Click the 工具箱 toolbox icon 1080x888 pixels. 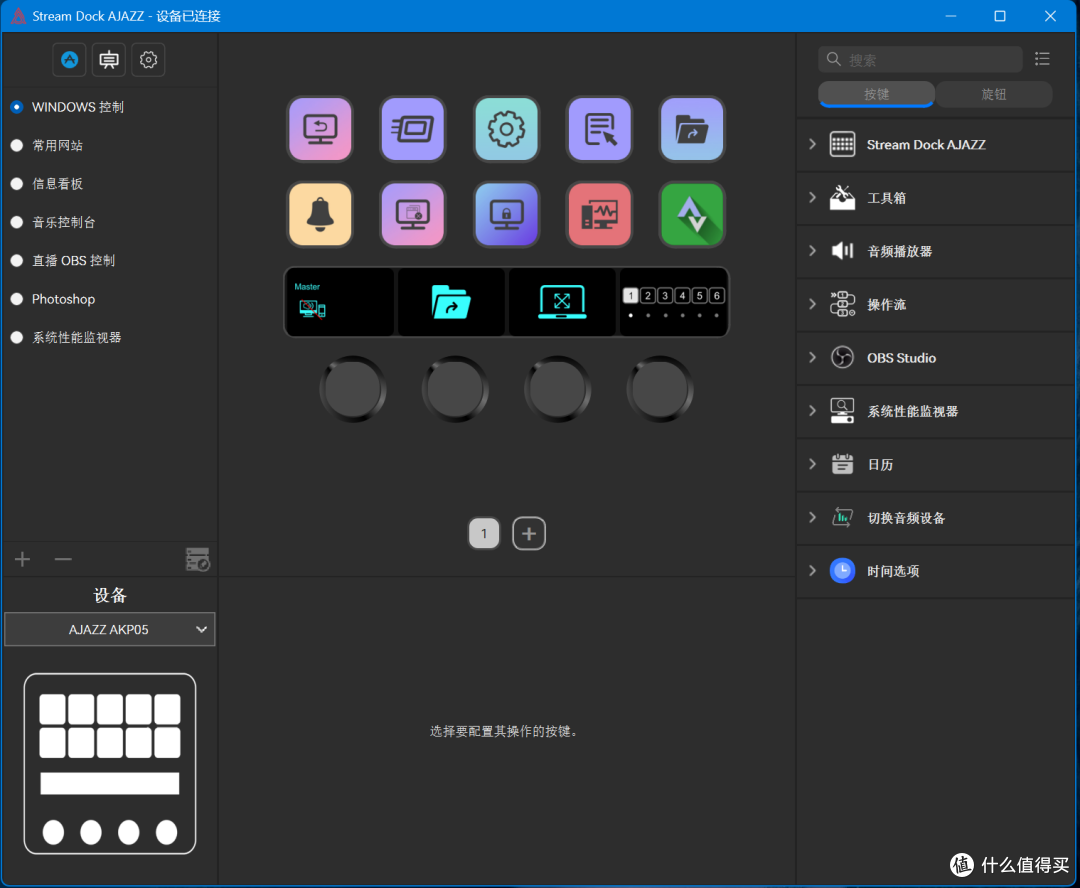click(842, 198)
